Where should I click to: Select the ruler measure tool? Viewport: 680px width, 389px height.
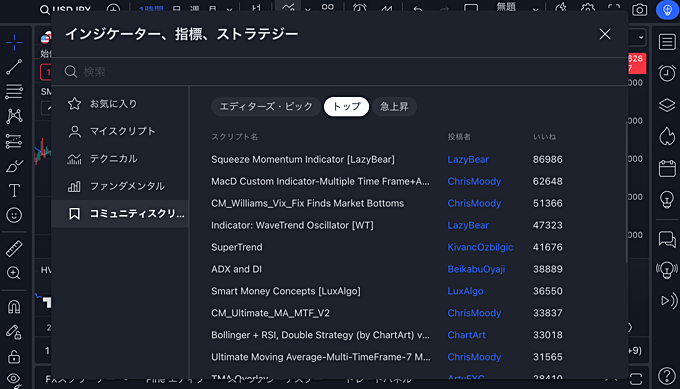point(14,248)
